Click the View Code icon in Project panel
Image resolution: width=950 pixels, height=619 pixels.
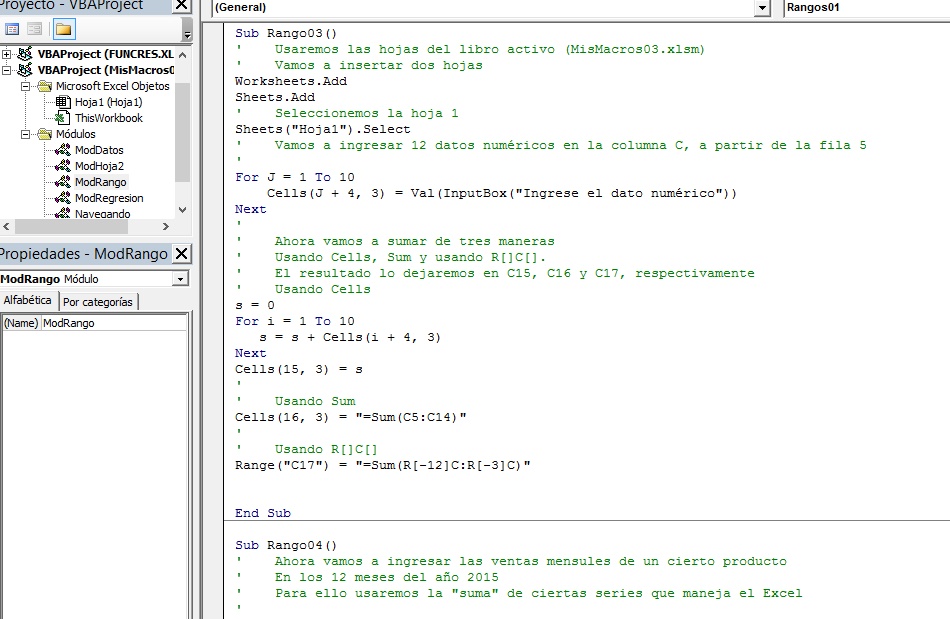pyautogui.click(x=12, y=28)
